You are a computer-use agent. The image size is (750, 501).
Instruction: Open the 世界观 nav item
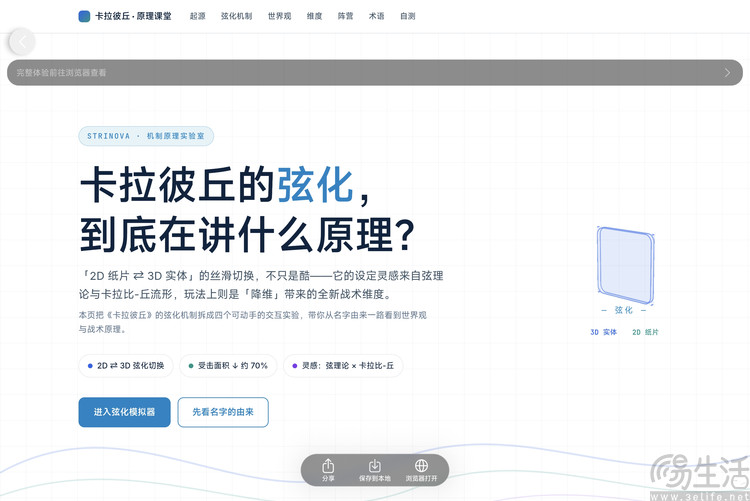pyautogui.click(x=279, y=16)
